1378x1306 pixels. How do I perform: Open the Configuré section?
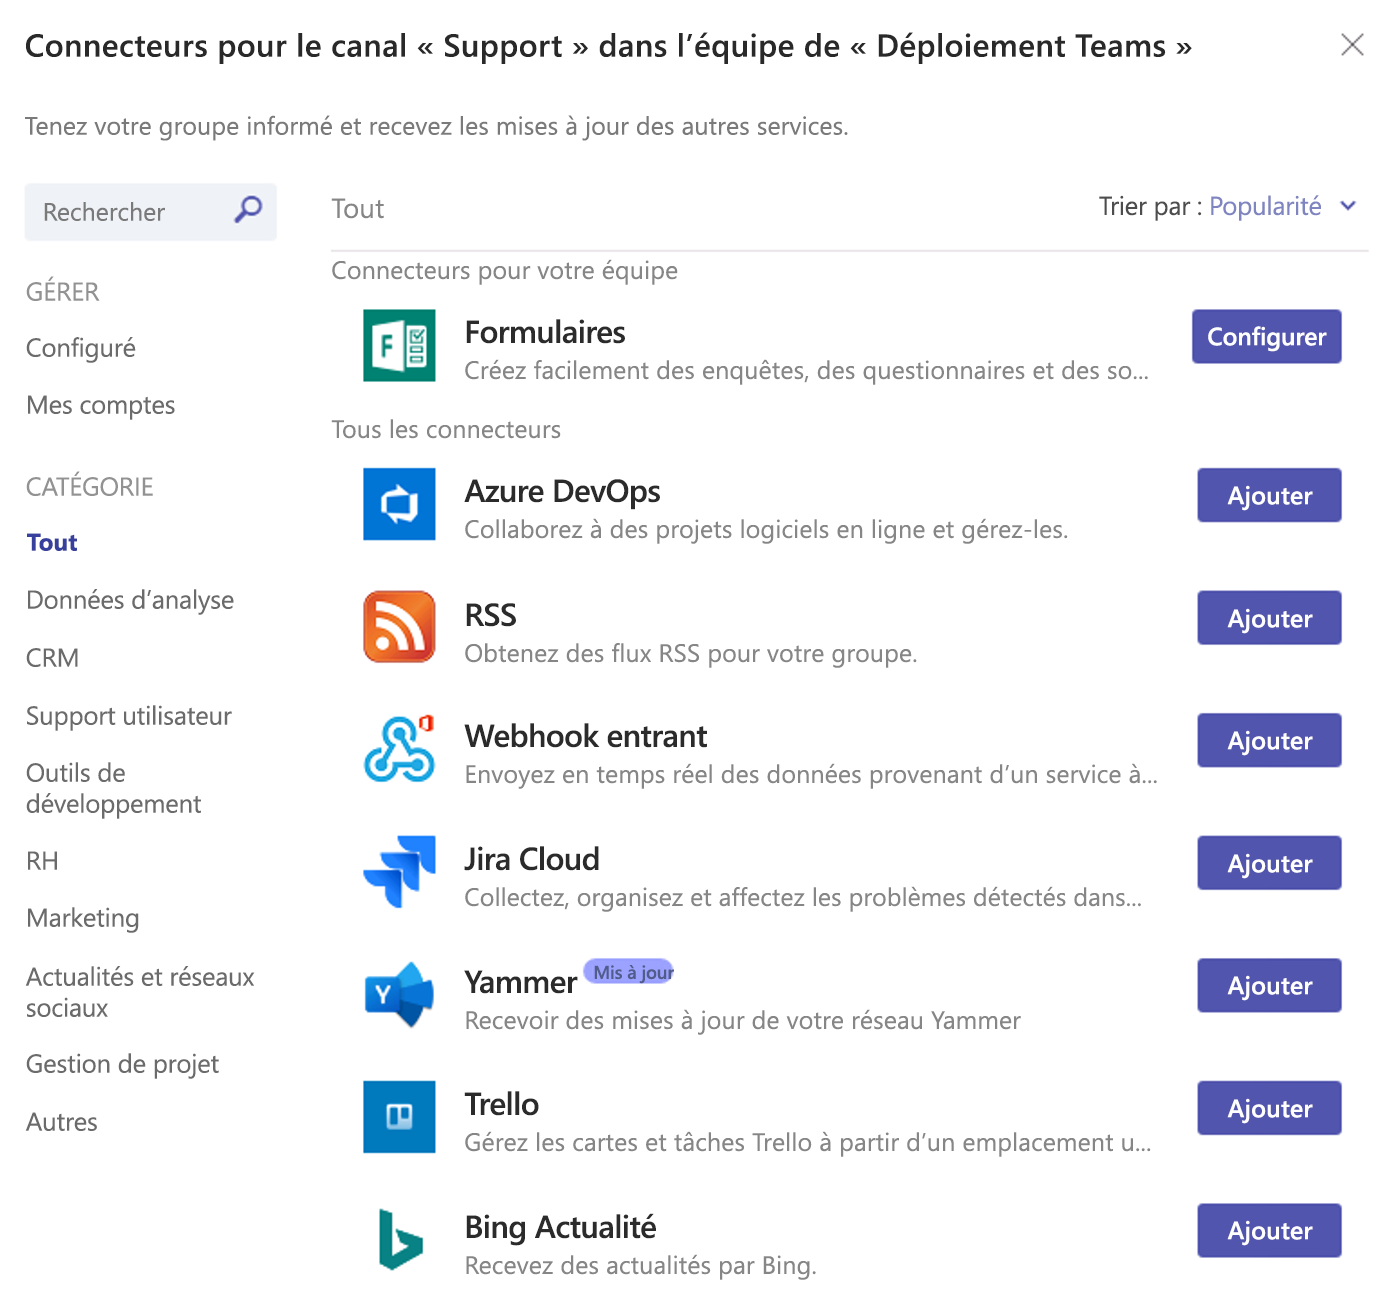tap(81, 348)
